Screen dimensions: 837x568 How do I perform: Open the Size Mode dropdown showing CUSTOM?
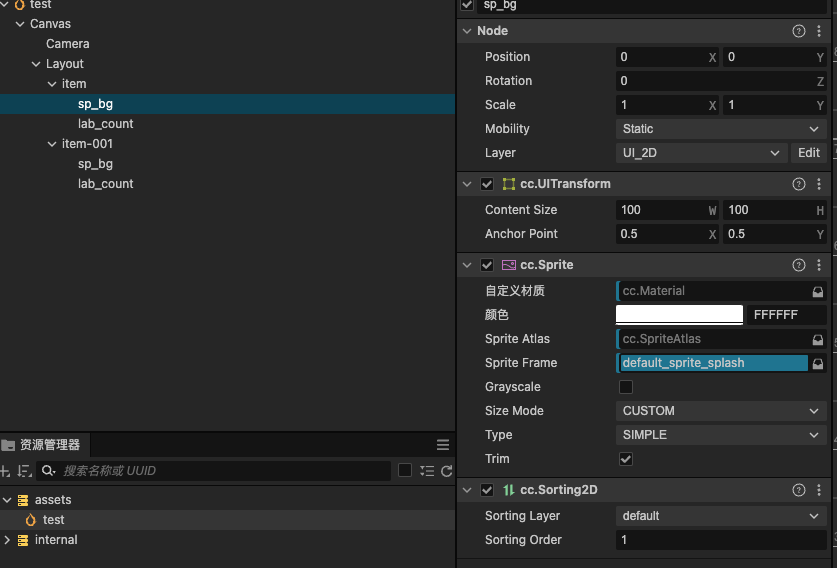click(x=721, y=411)
